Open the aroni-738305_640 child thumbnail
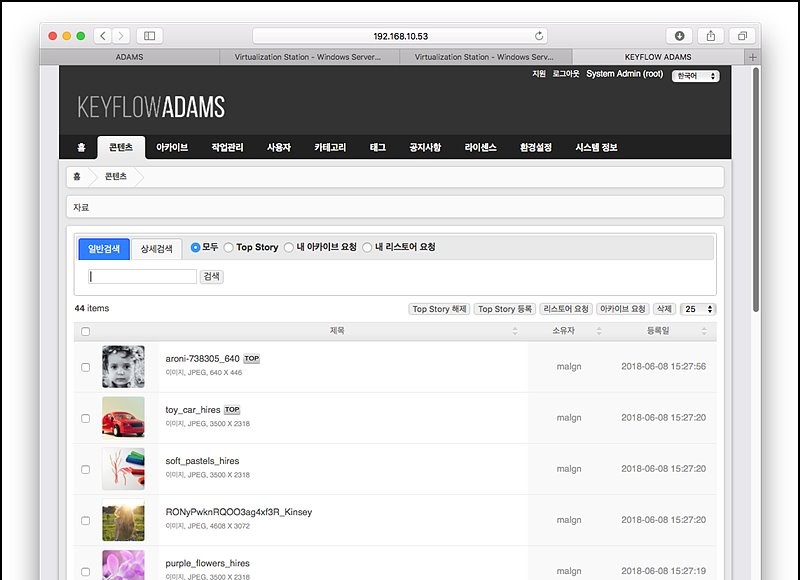 (x=123, y=367)
